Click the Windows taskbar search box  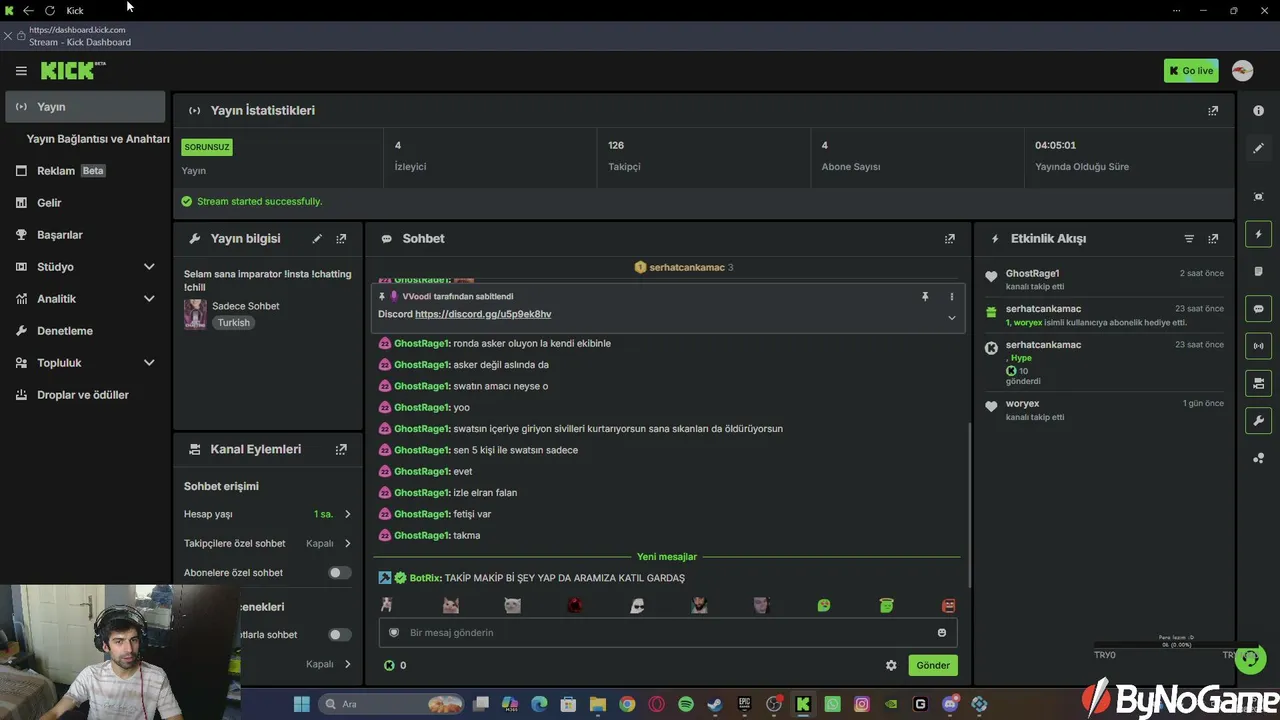tap(391, 704)
